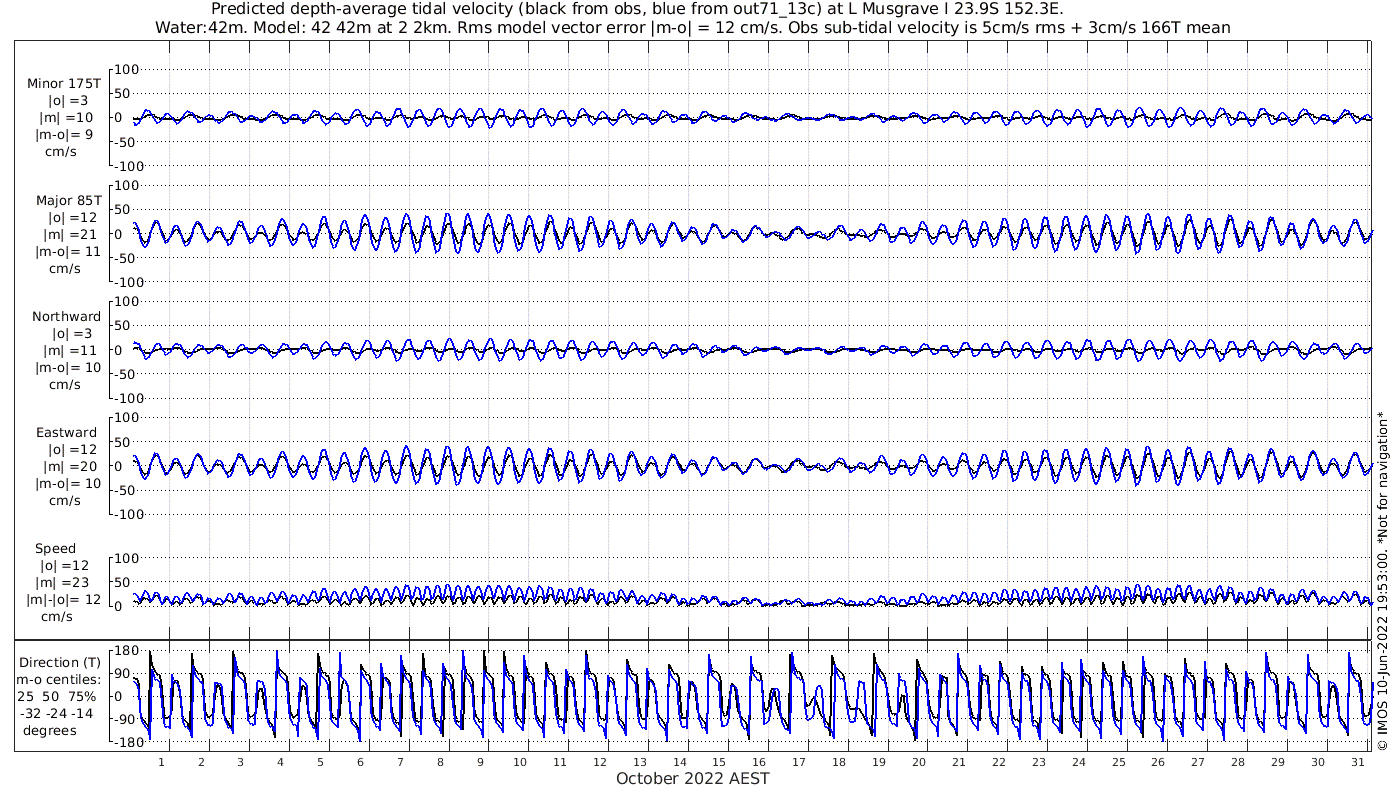Click day '23' on the date axis
This screenshot has height=800, width=1400.
(1039, 762)
